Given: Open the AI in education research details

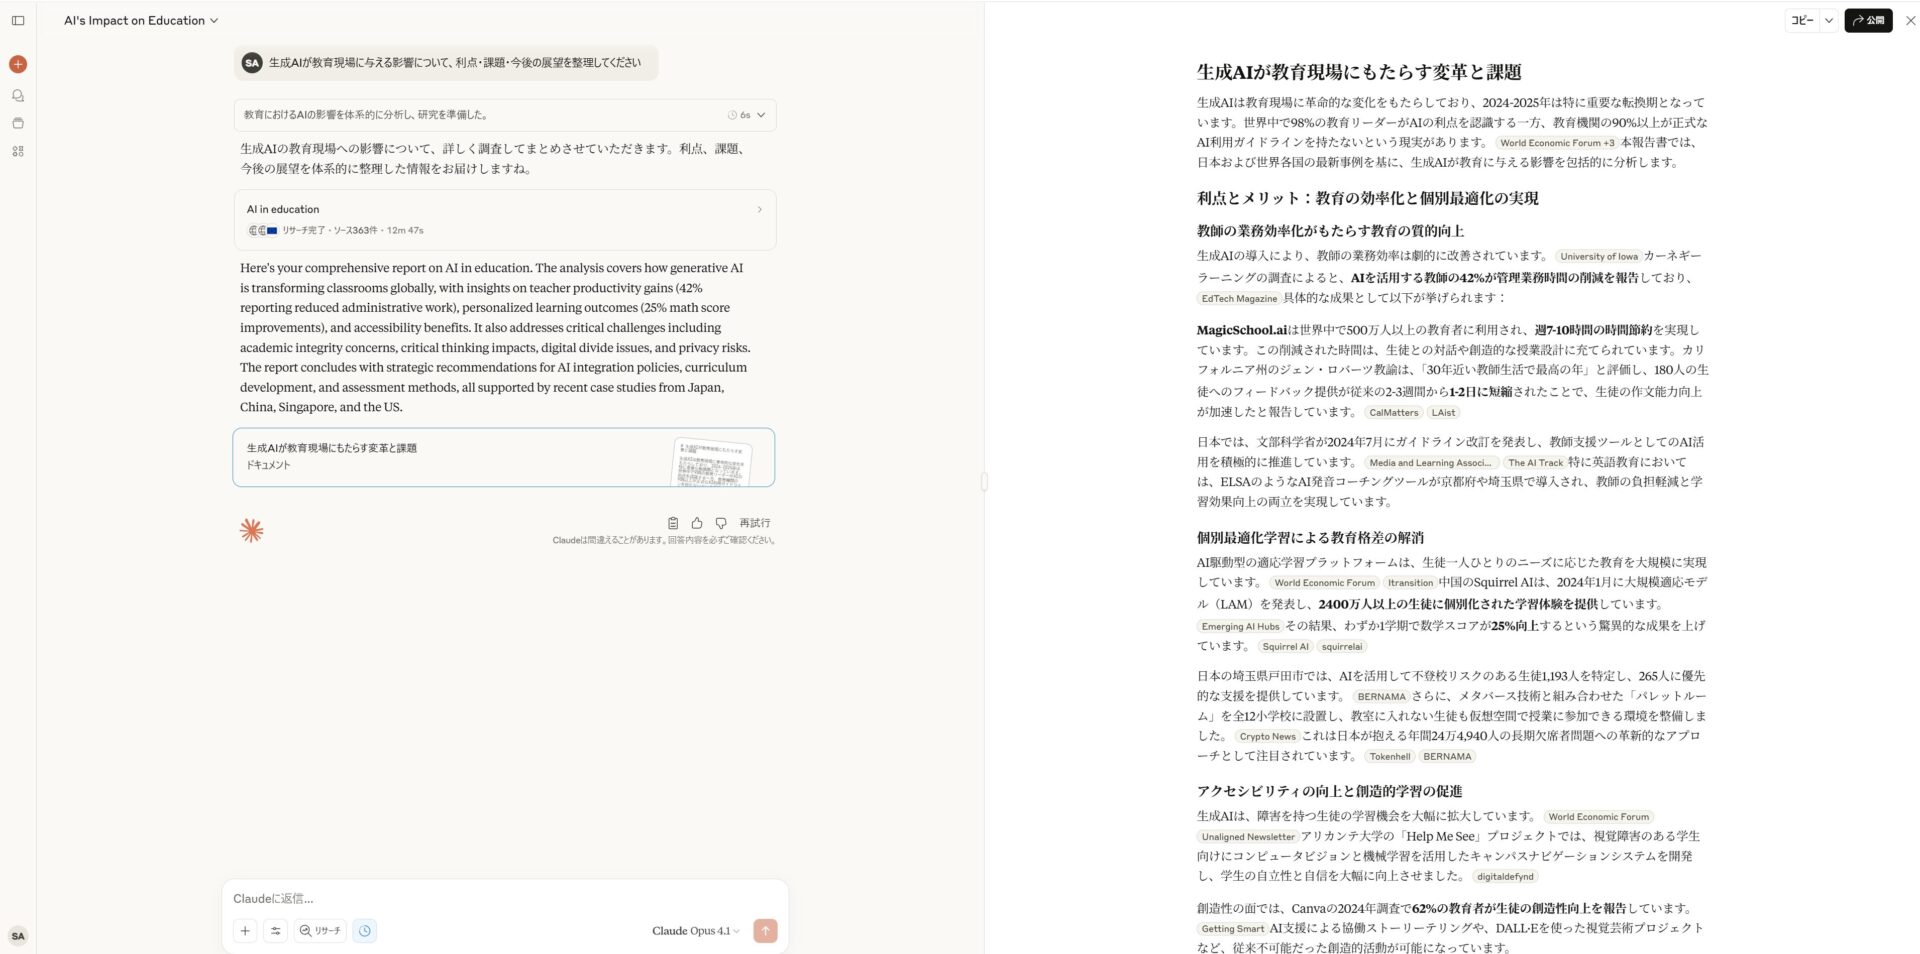Looking at the screenshot, I should (504, 219).
